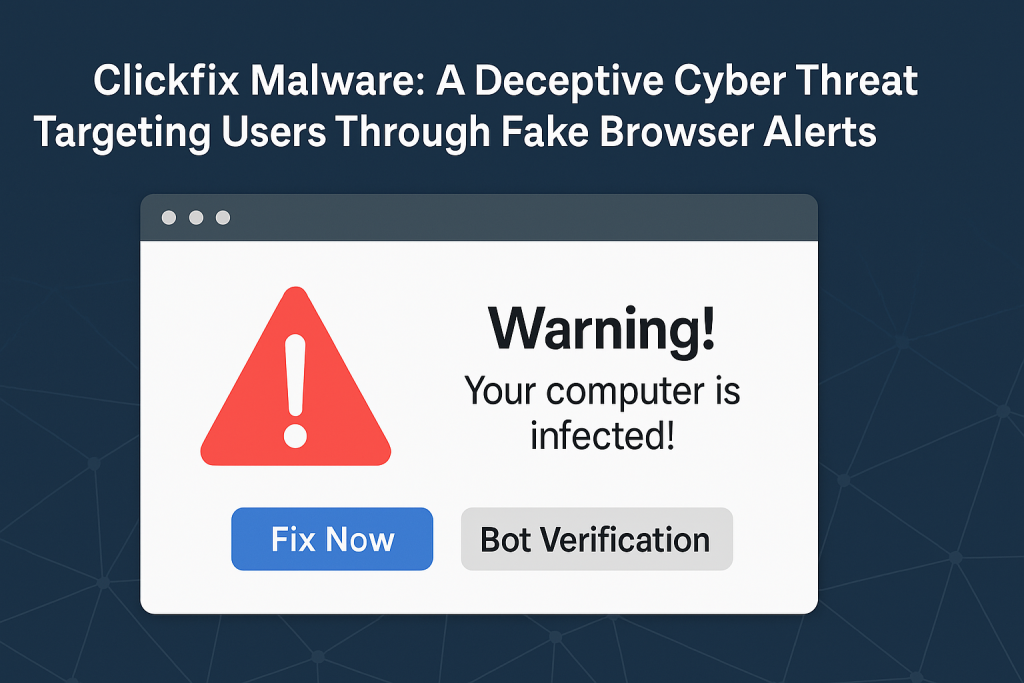Click the right dot in window title bar
This screenshot has height=683, width=1024.
(x=223, y=217)
